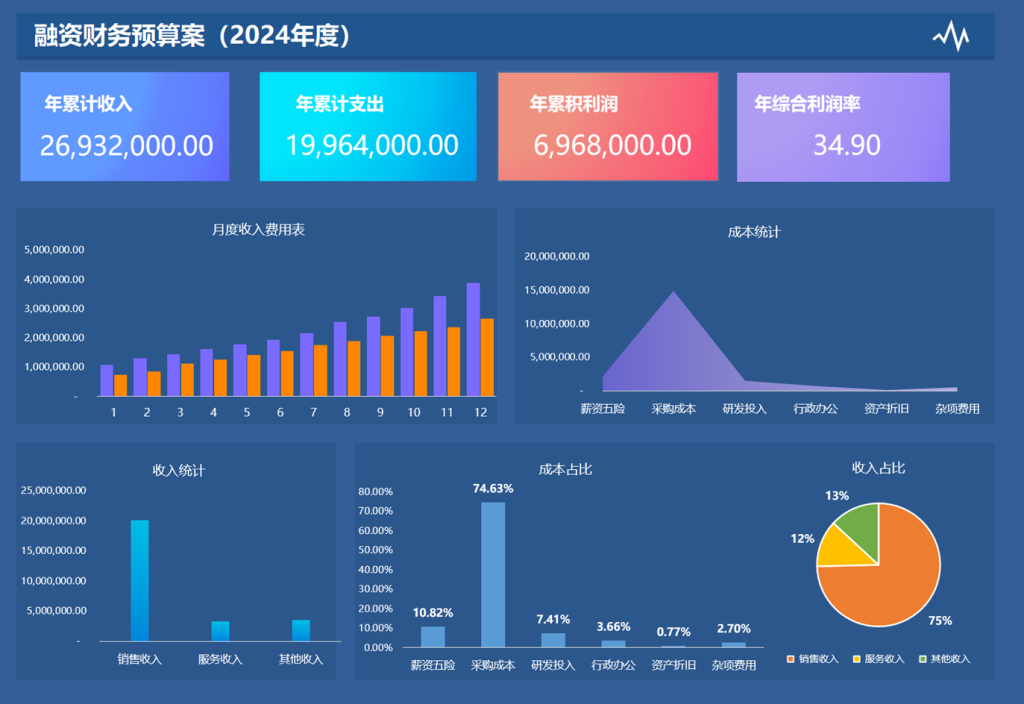The height and width of the screenshot is (704, 1024).
Task: Click the pulse waveform icon in header
Action: (x=950, y=36)
